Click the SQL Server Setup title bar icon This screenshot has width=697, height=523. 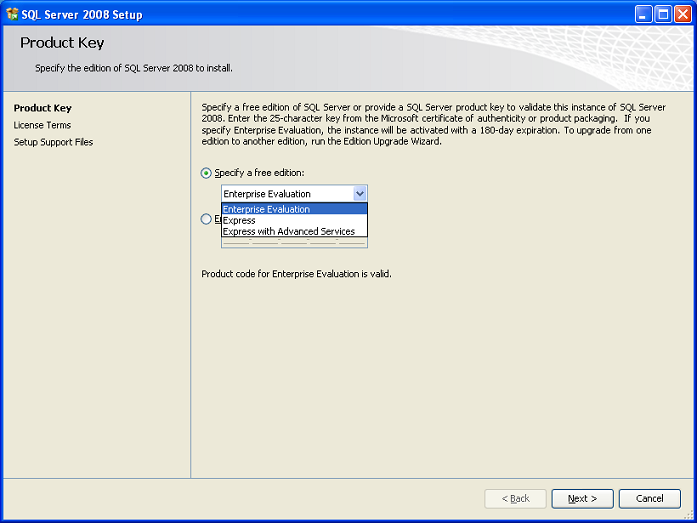coord(12,14)
